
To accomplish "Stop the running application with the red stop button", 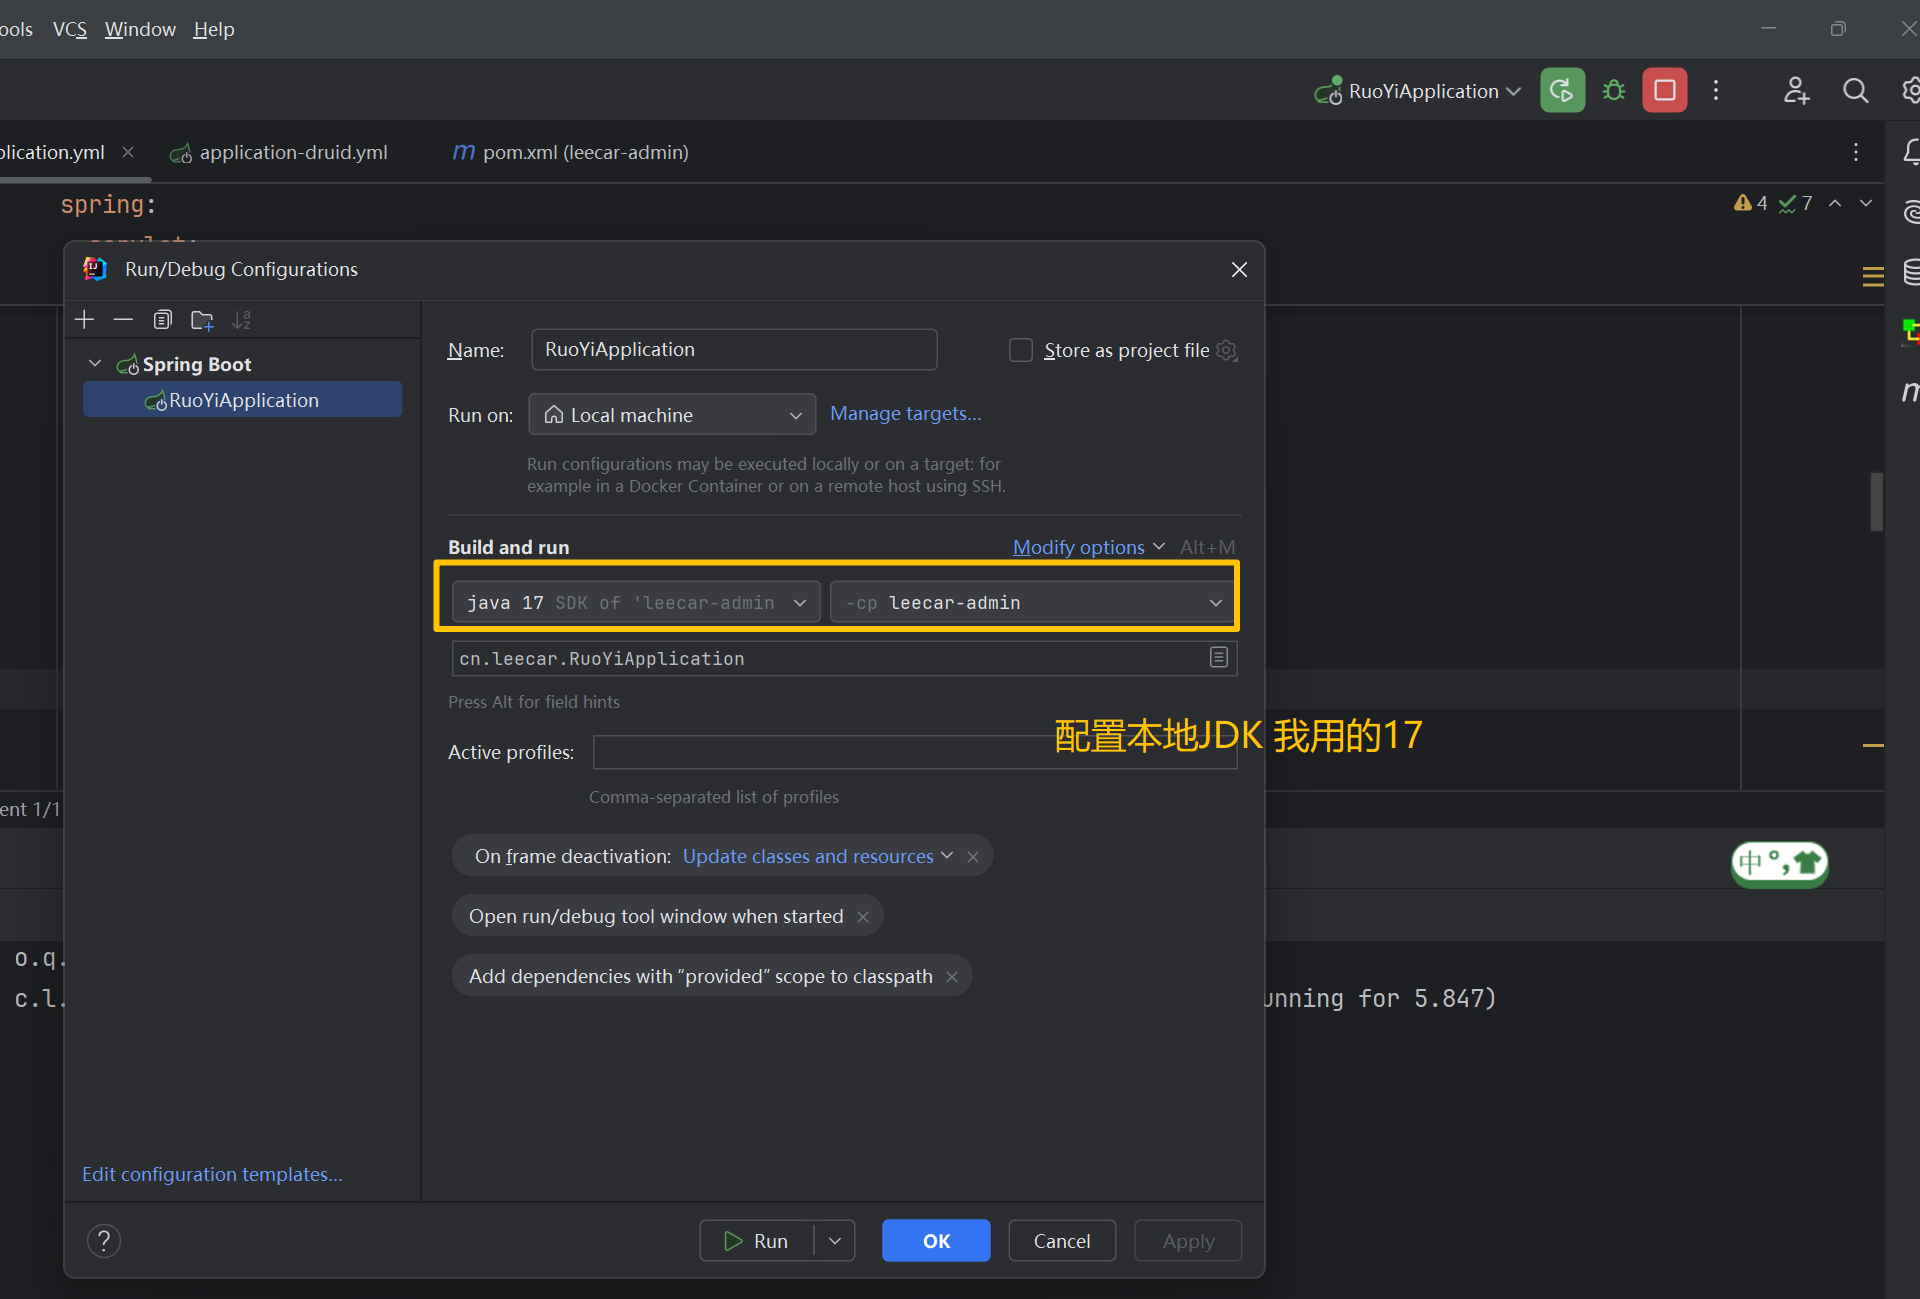I will (x=1664, y=91).
